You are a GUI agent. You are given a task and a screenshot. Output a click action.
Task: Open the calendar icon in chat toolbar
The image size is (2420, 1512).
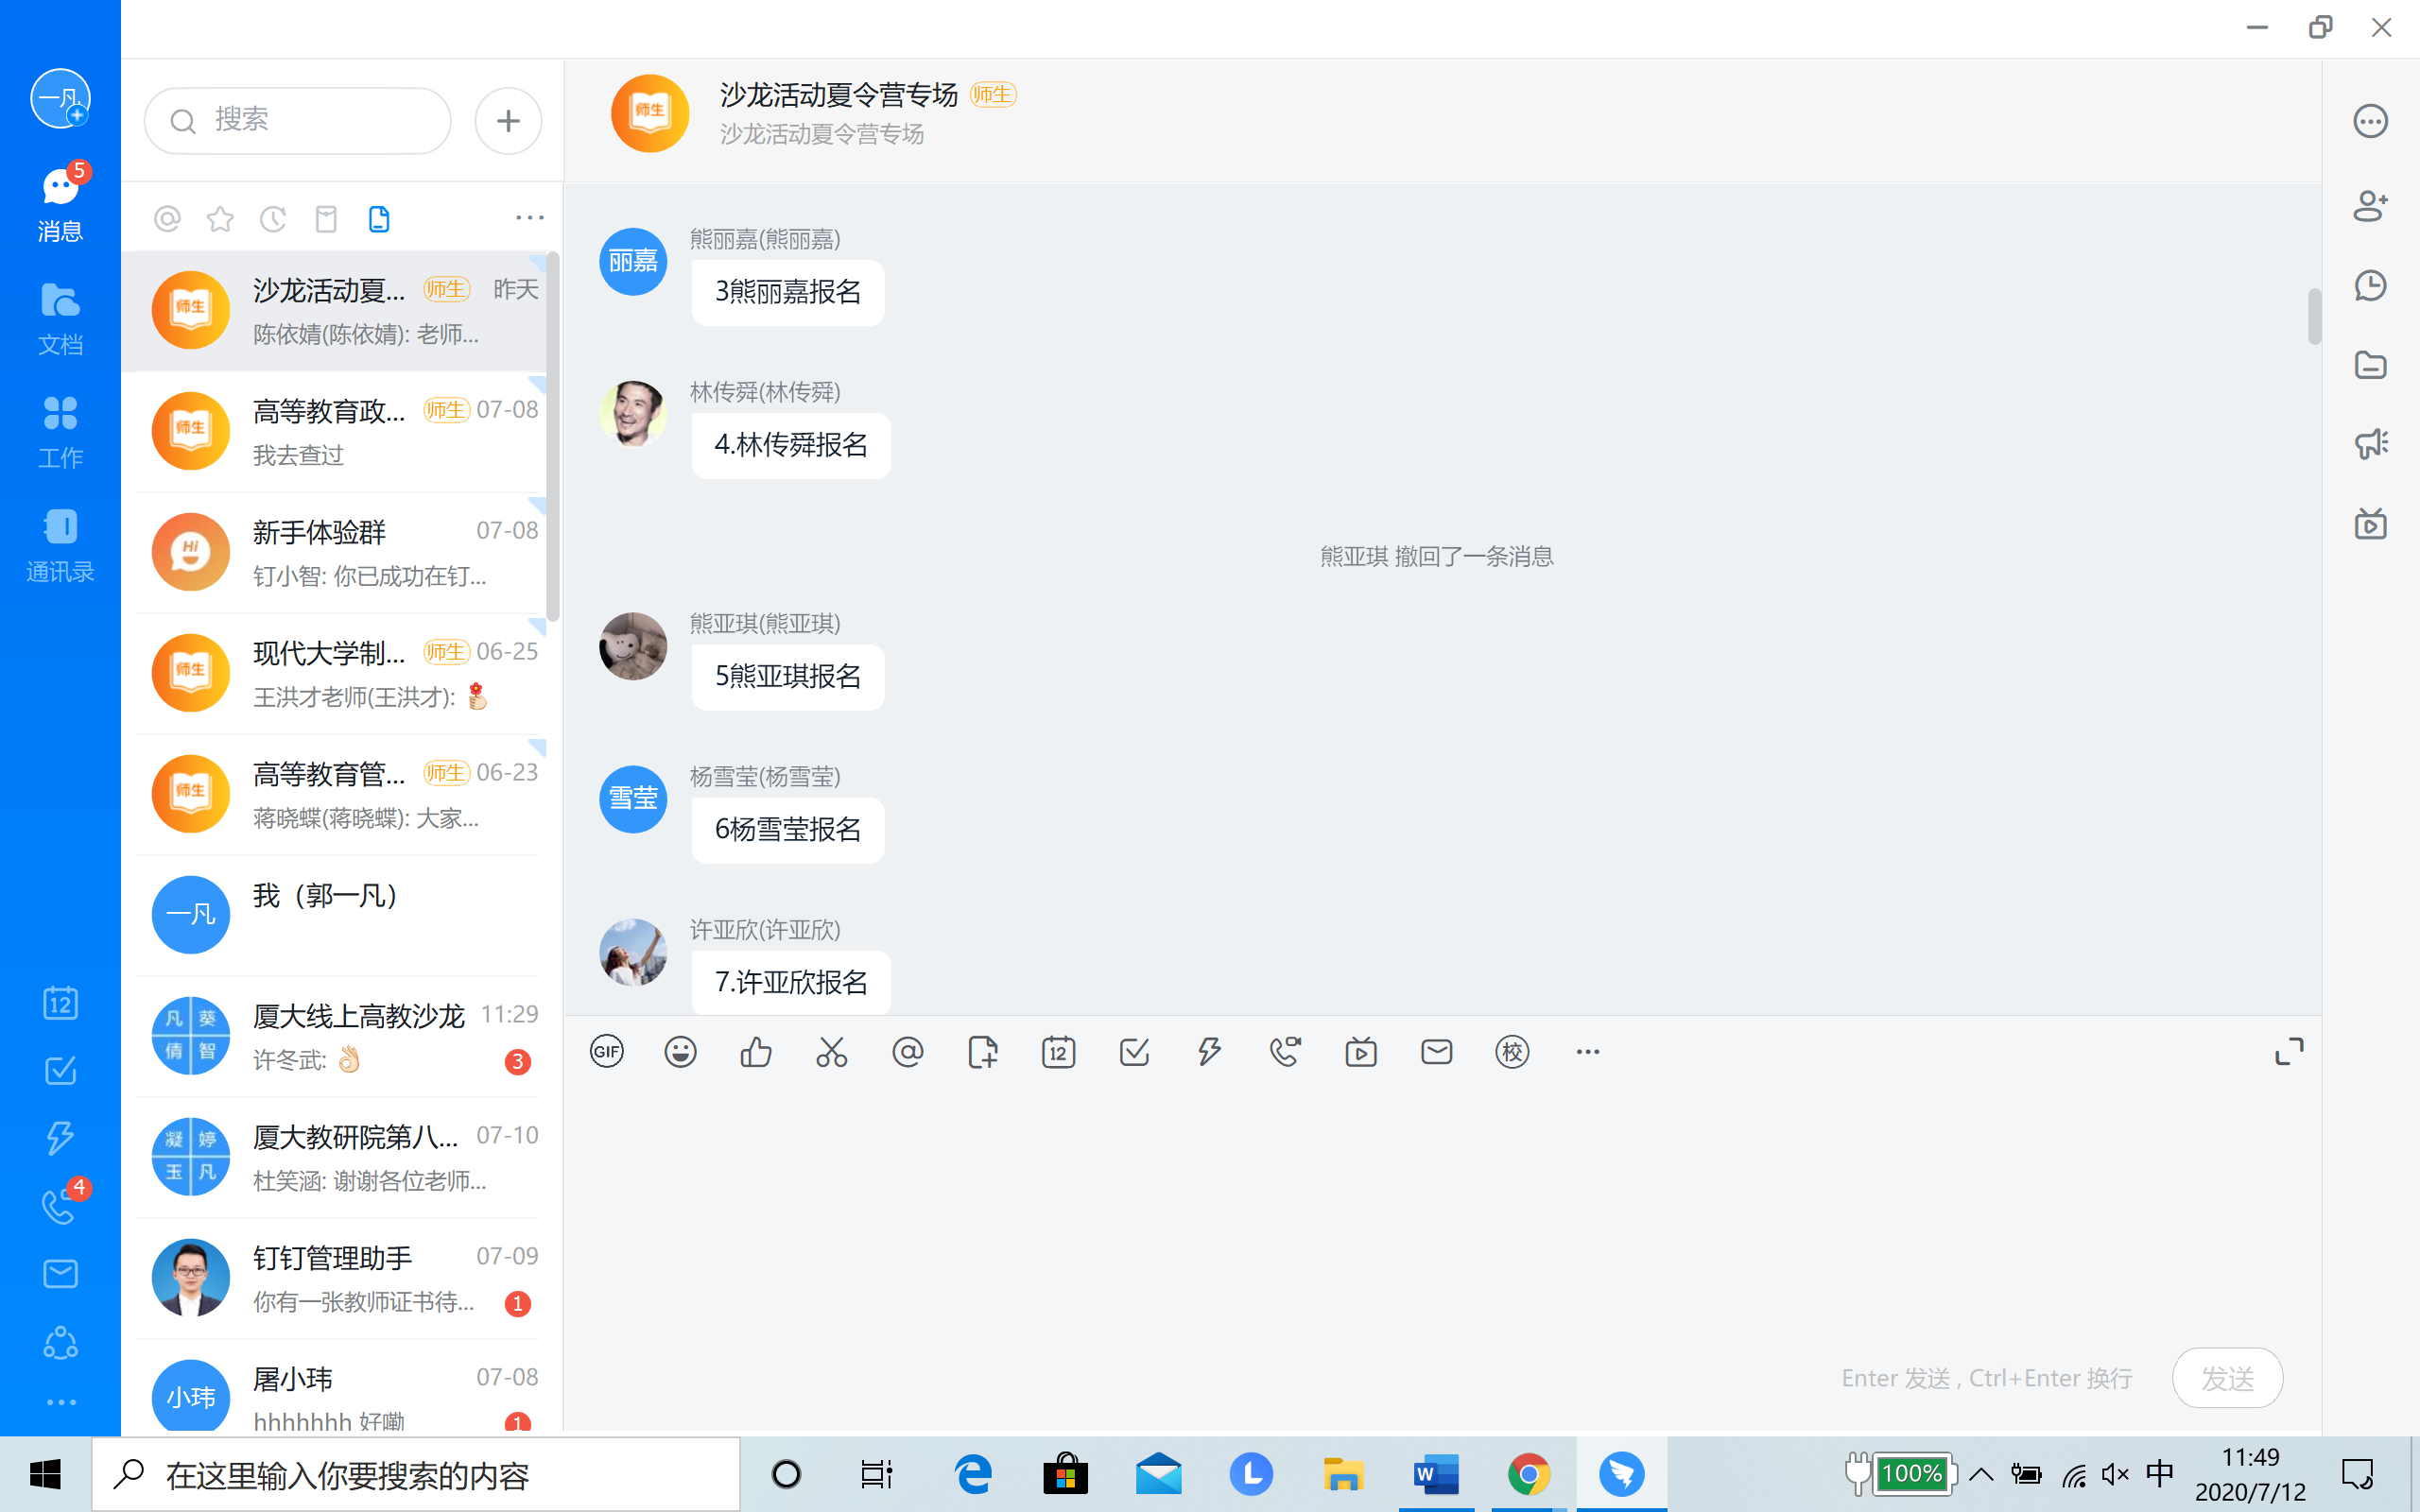click(1058, 1051)
